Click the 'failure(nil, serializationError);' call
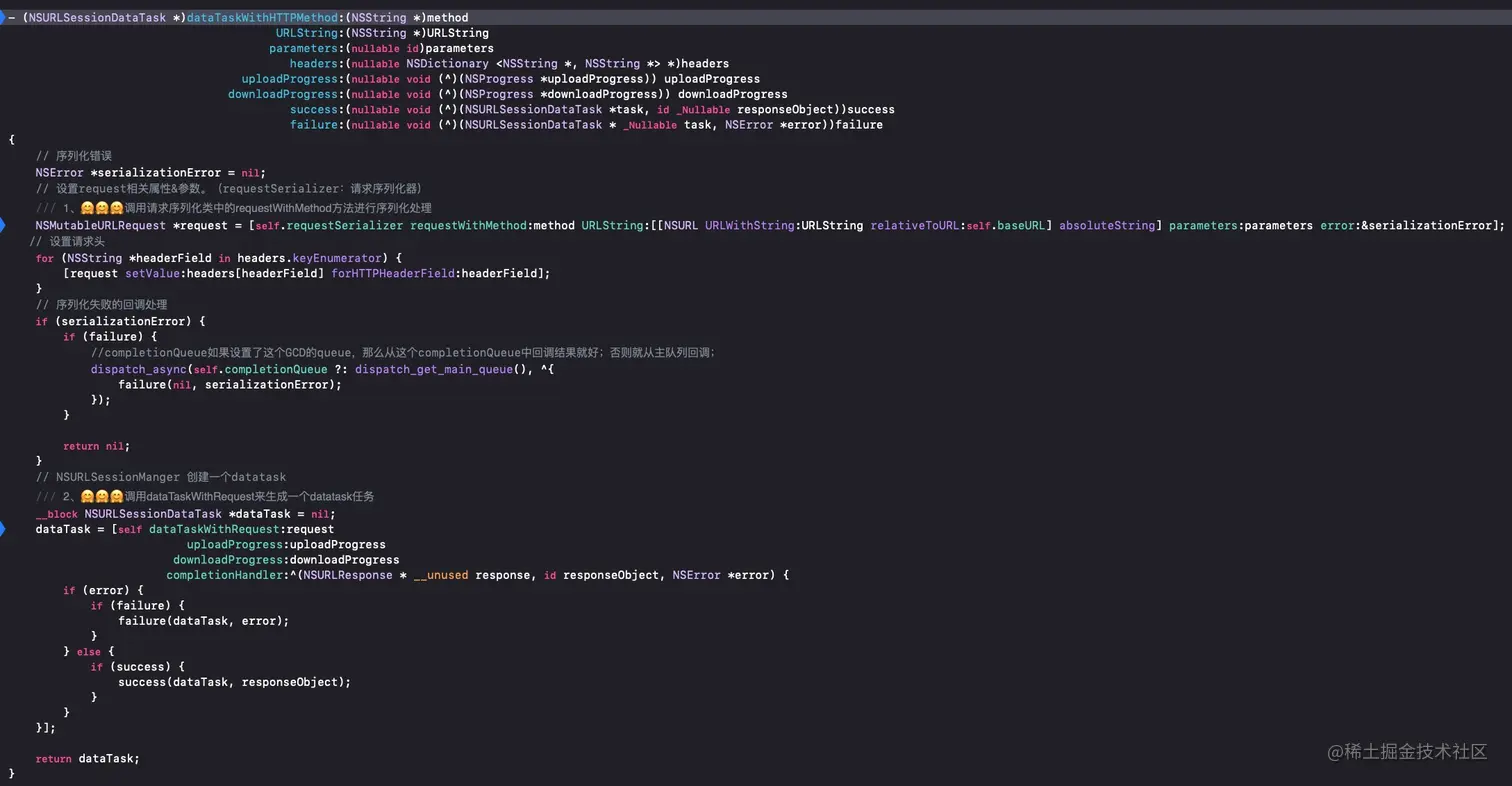Viewport: 1512px width, 786px height. coord(230,384)
